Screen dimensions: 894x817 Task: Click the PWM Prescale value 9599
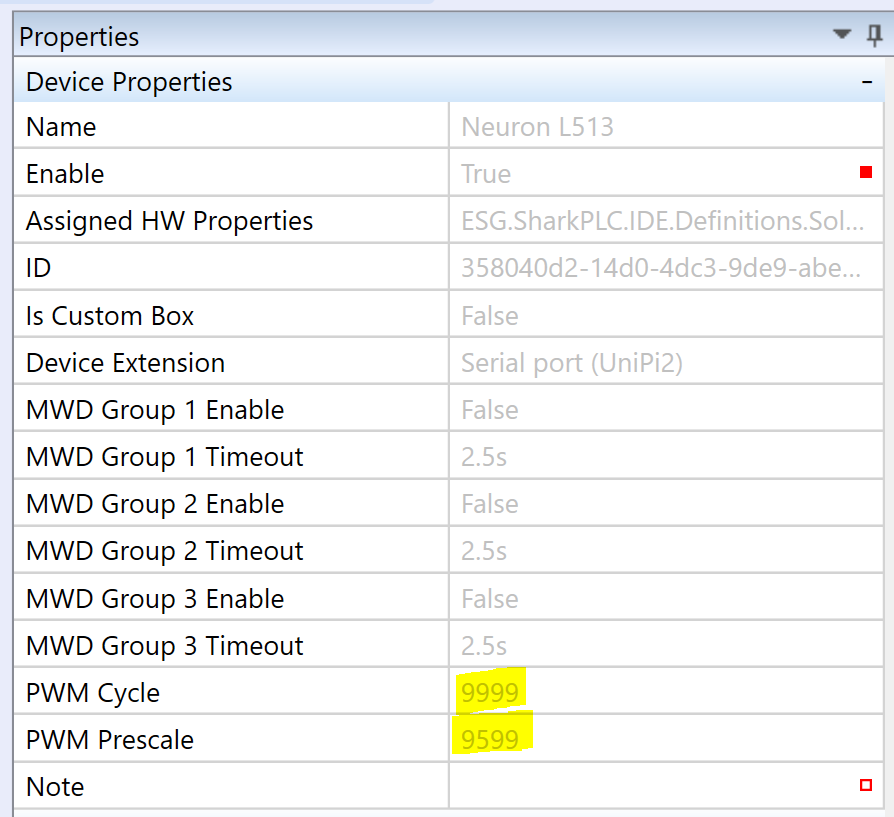(490, 740)
